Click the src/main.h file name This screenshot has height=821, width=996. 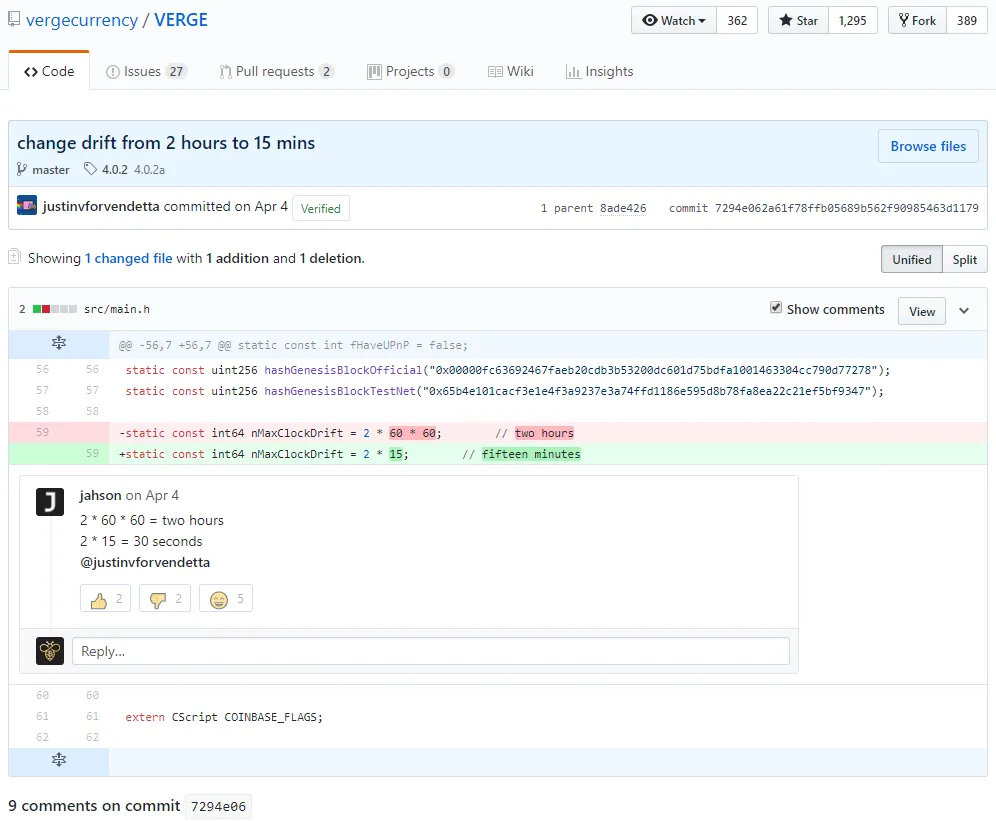click(117, 309)
